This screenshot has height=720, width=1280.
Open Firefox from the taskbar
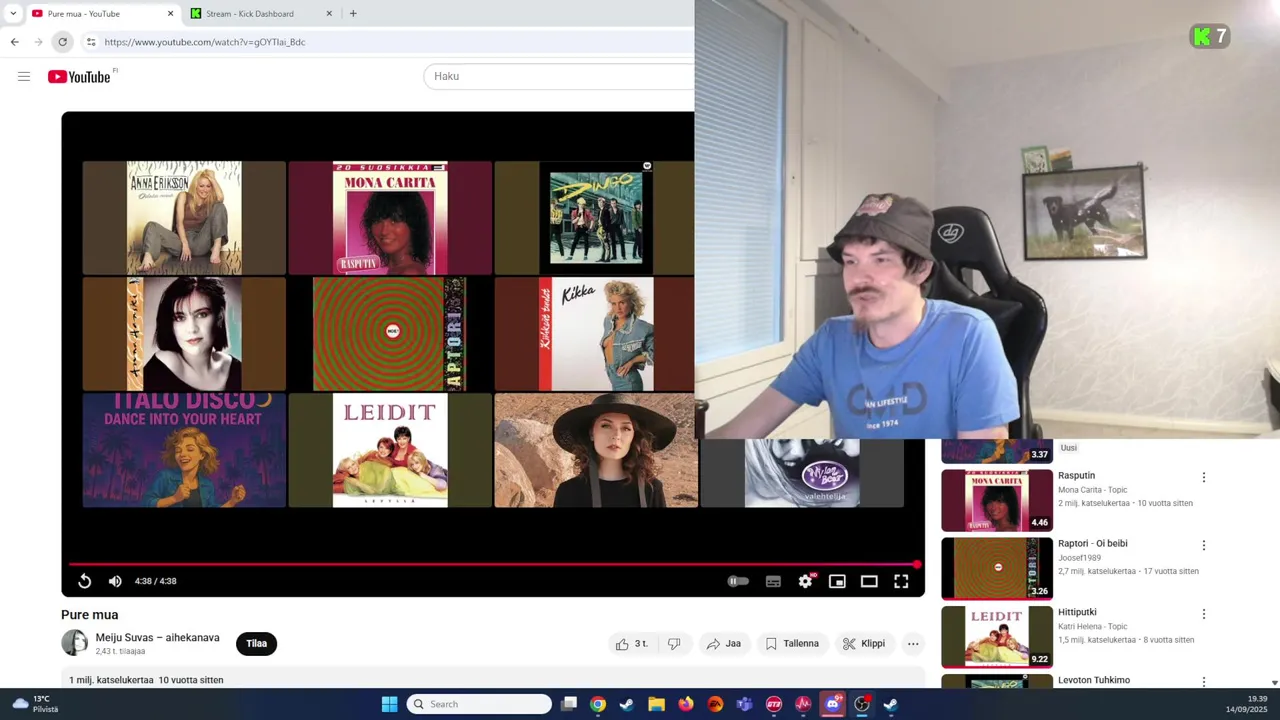tap(685, 704)
